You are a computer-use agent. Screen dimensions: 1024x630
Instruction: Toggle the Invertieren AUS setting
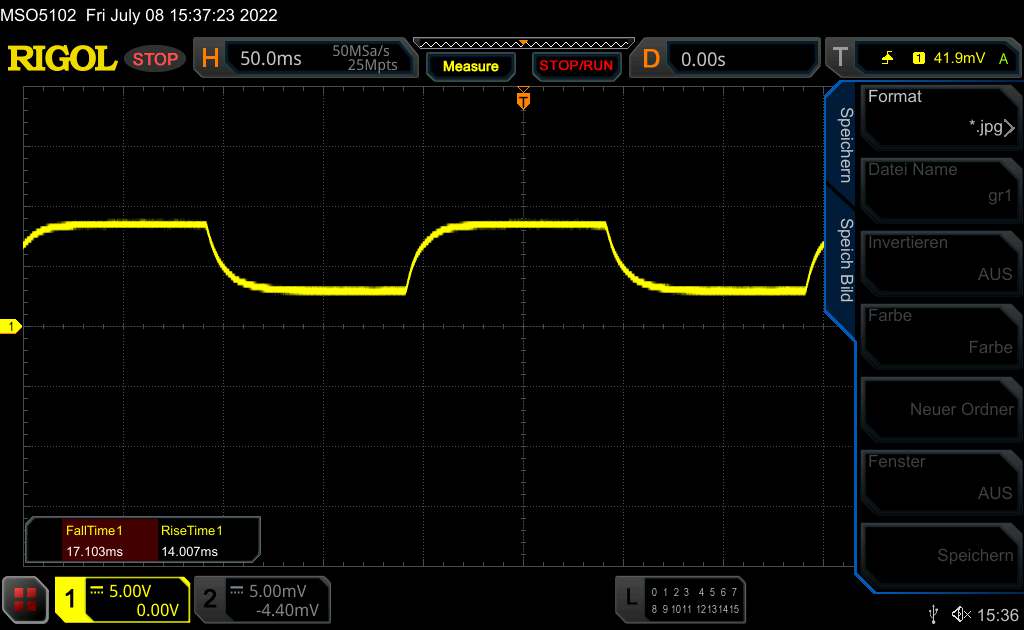(x=940, y=259)
